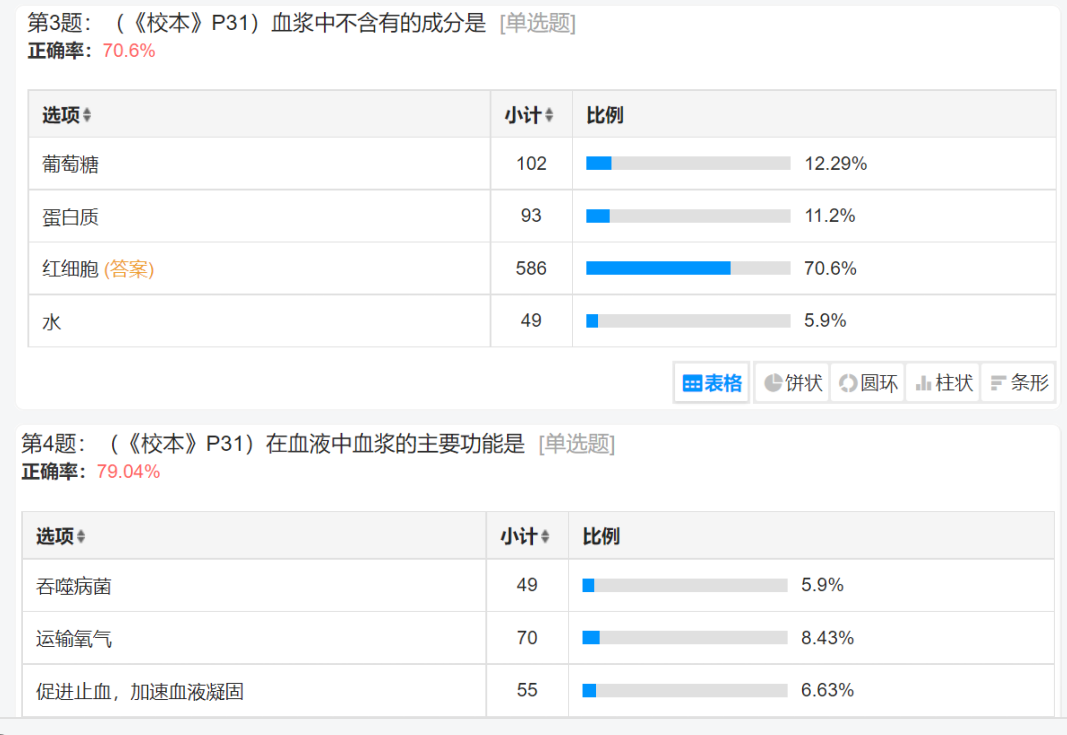Select the 圆环 donut chart view
1067x735 pixels.
click(x=868, y=383)
